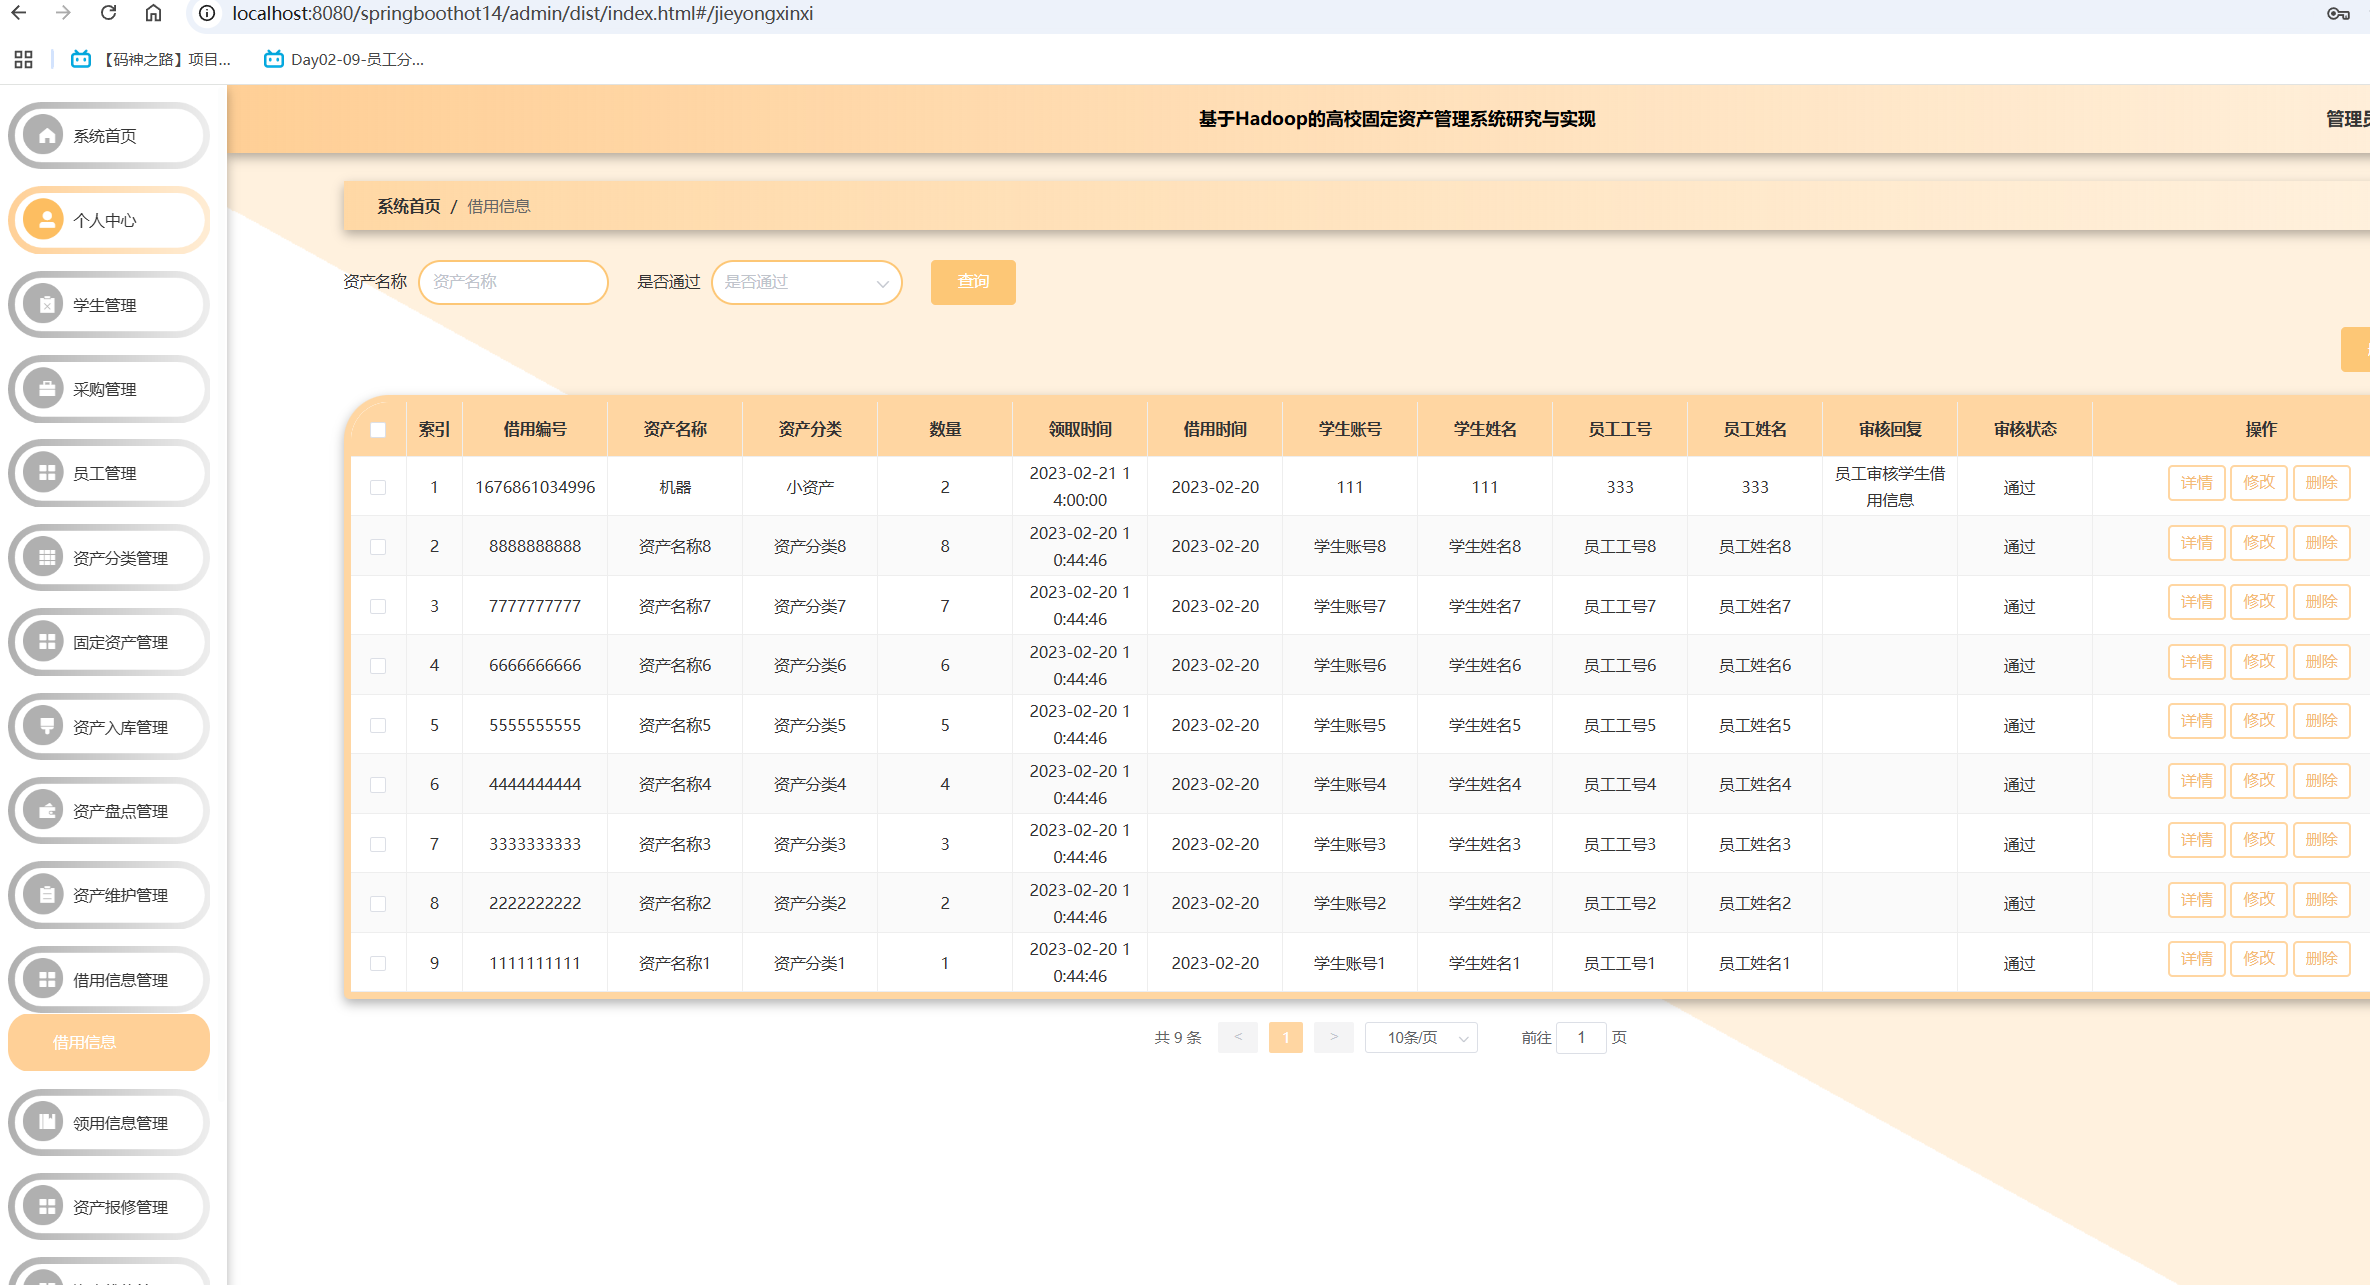Check the row with 借用编号 6666666666
Screen dimensions: 2370x1285
click(378, 665)
